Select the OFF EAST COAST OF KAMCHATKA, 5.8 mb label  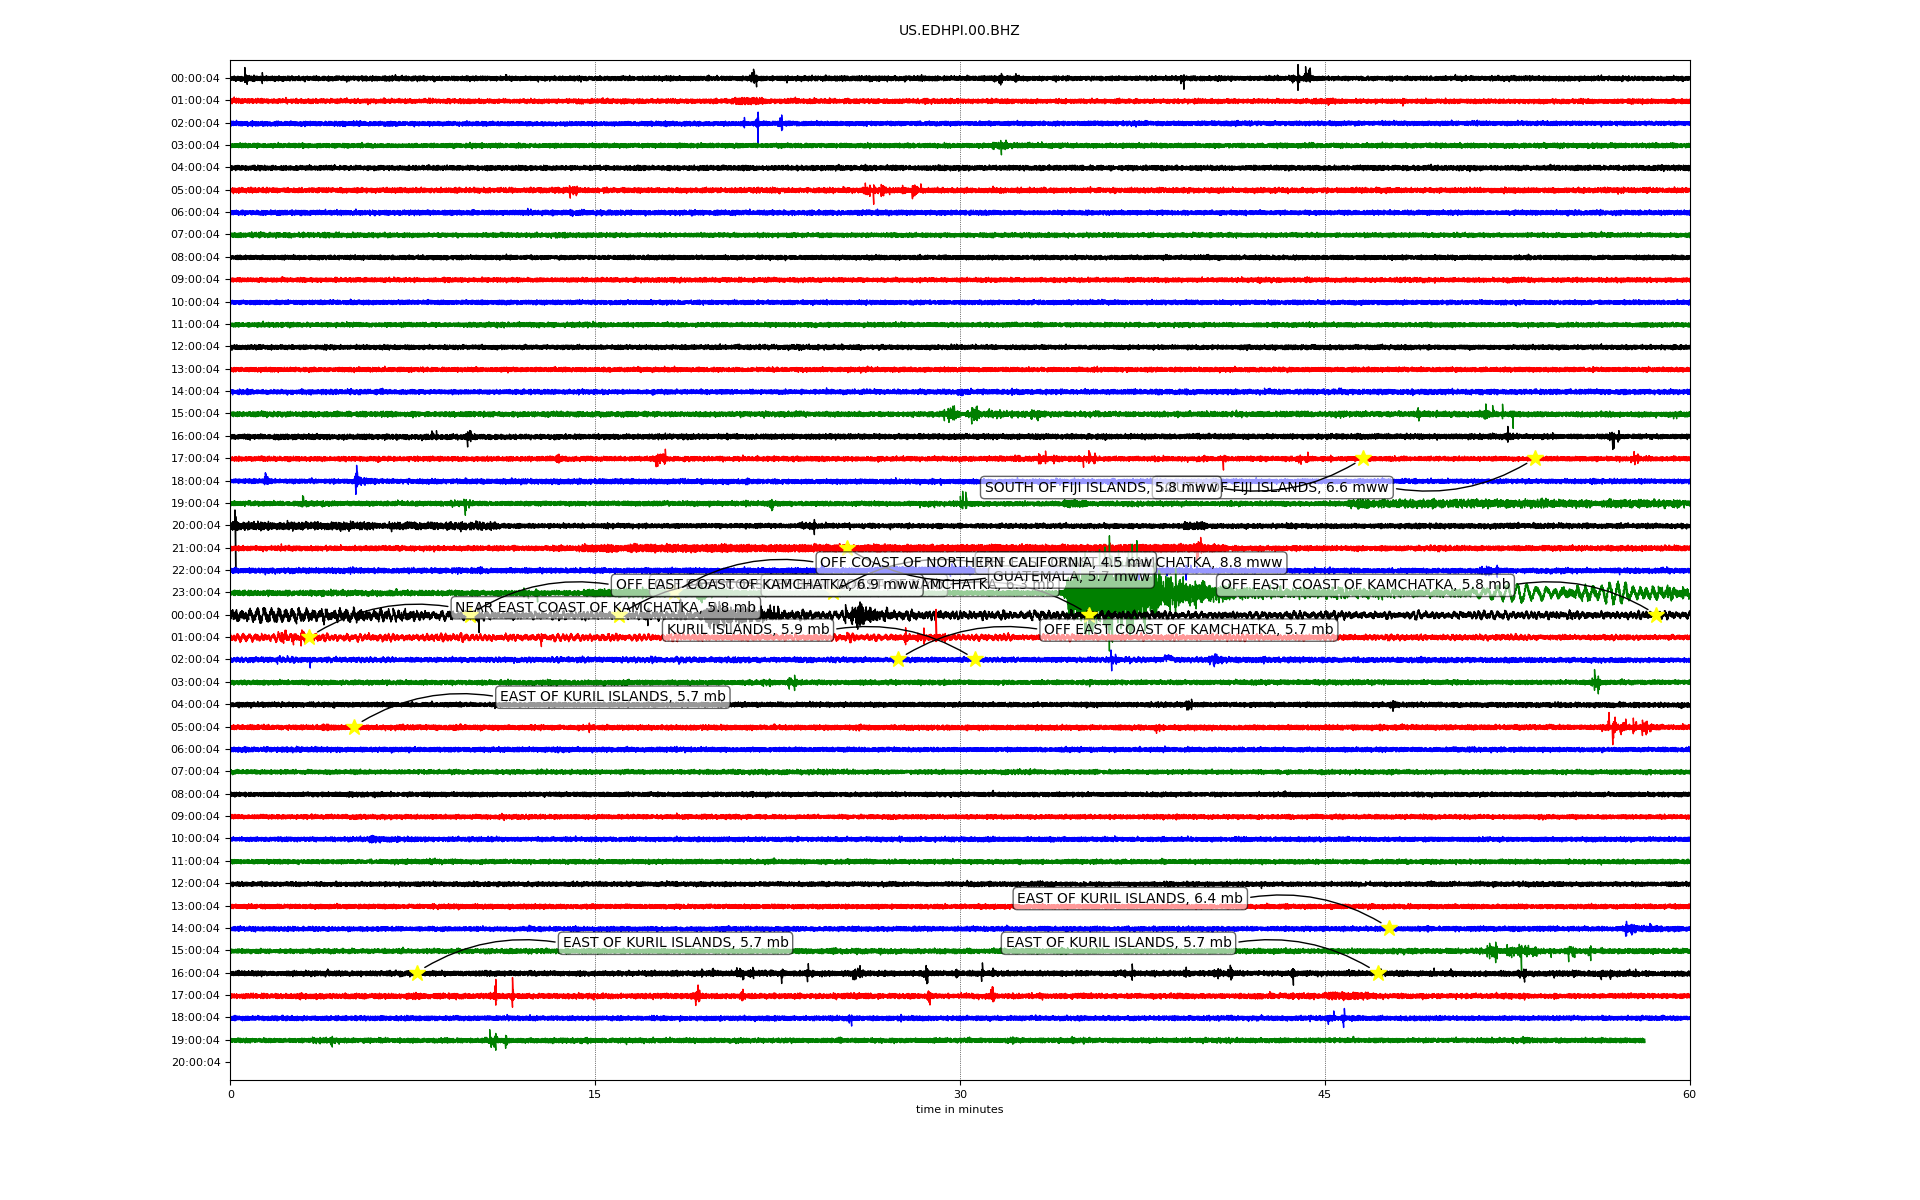click(x=1365, y=585)
